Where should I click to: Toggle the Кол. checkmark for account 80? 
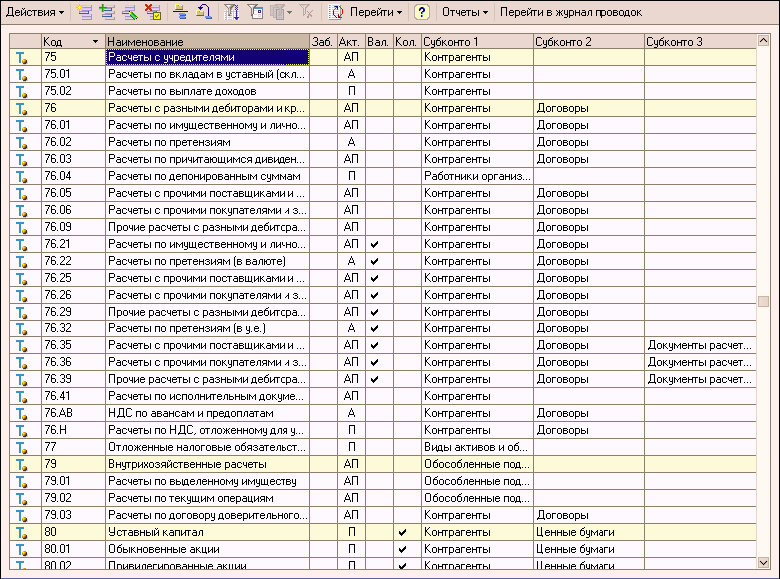click(x=402, y=532)
